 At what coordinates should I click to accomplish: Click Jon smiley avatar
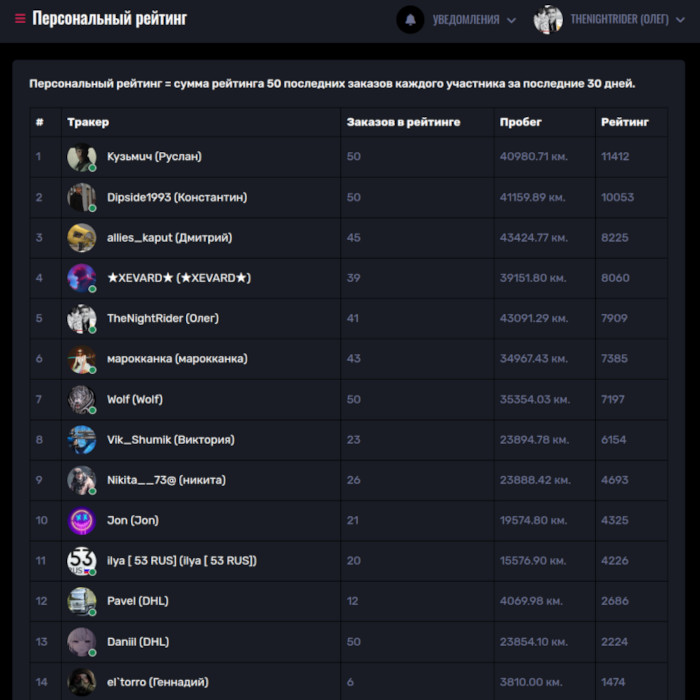pos(81,520)
